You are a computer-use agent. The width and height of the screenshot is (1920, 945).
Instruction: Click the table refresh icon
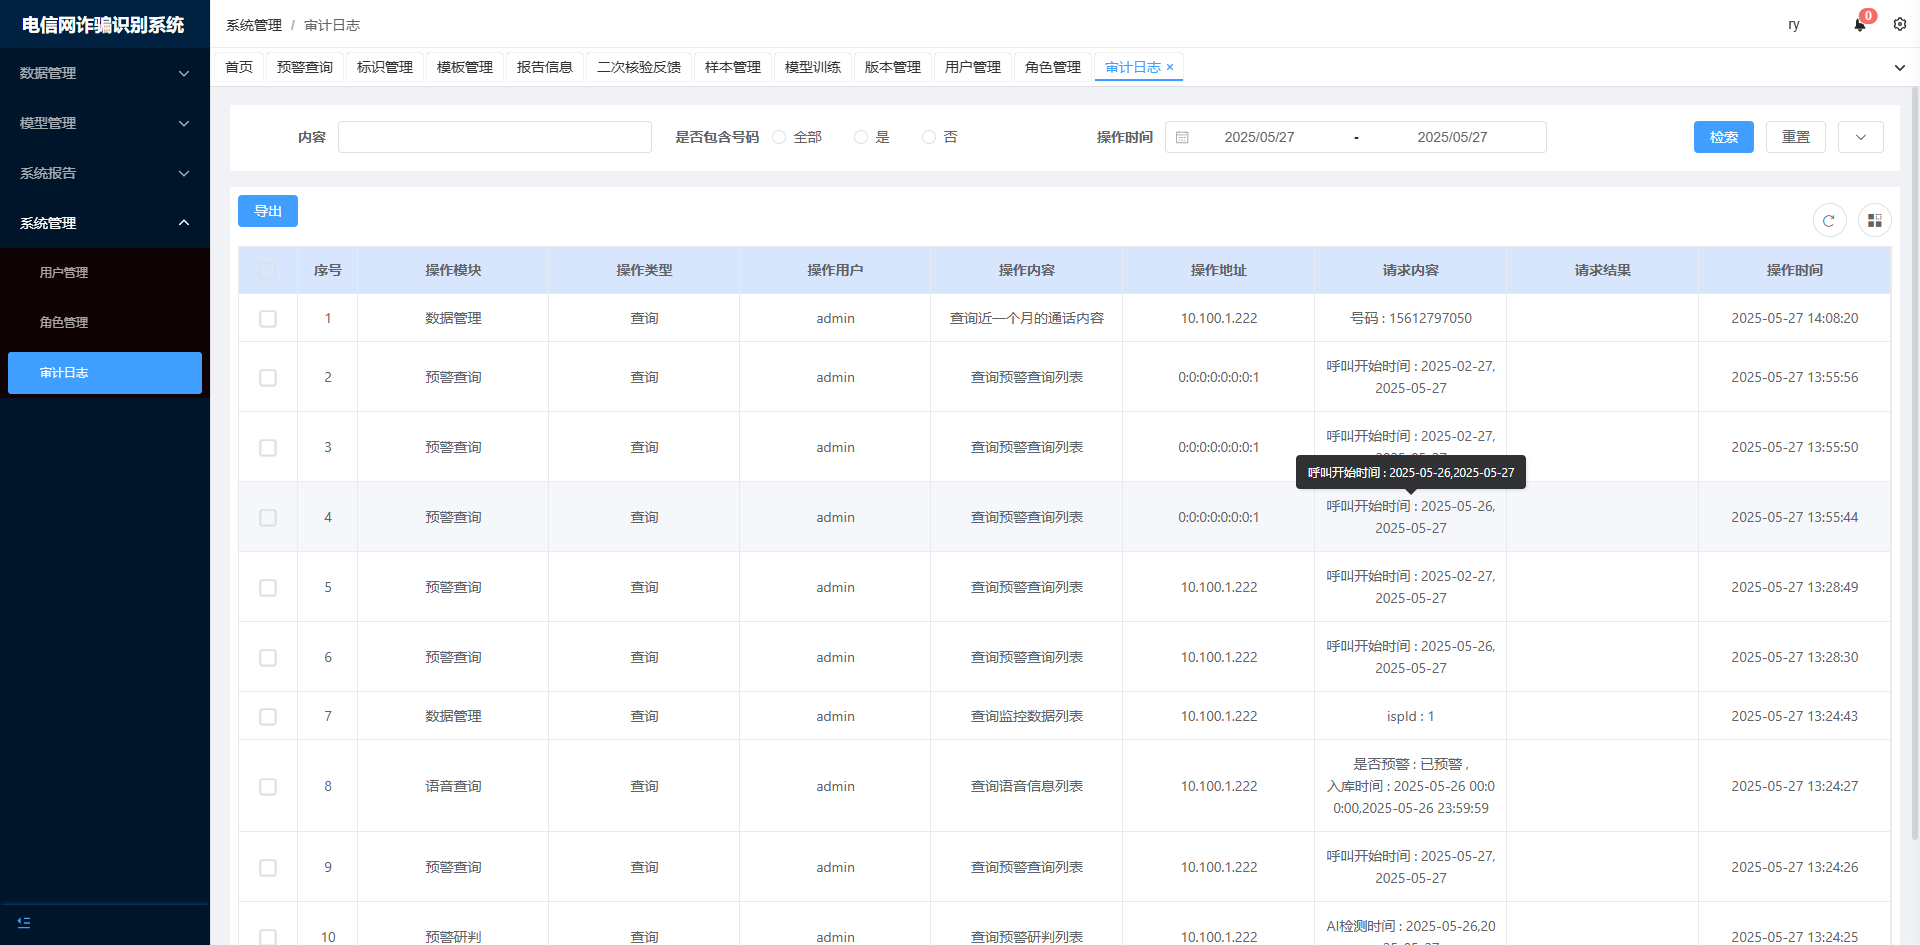(x=1828, y=221)
